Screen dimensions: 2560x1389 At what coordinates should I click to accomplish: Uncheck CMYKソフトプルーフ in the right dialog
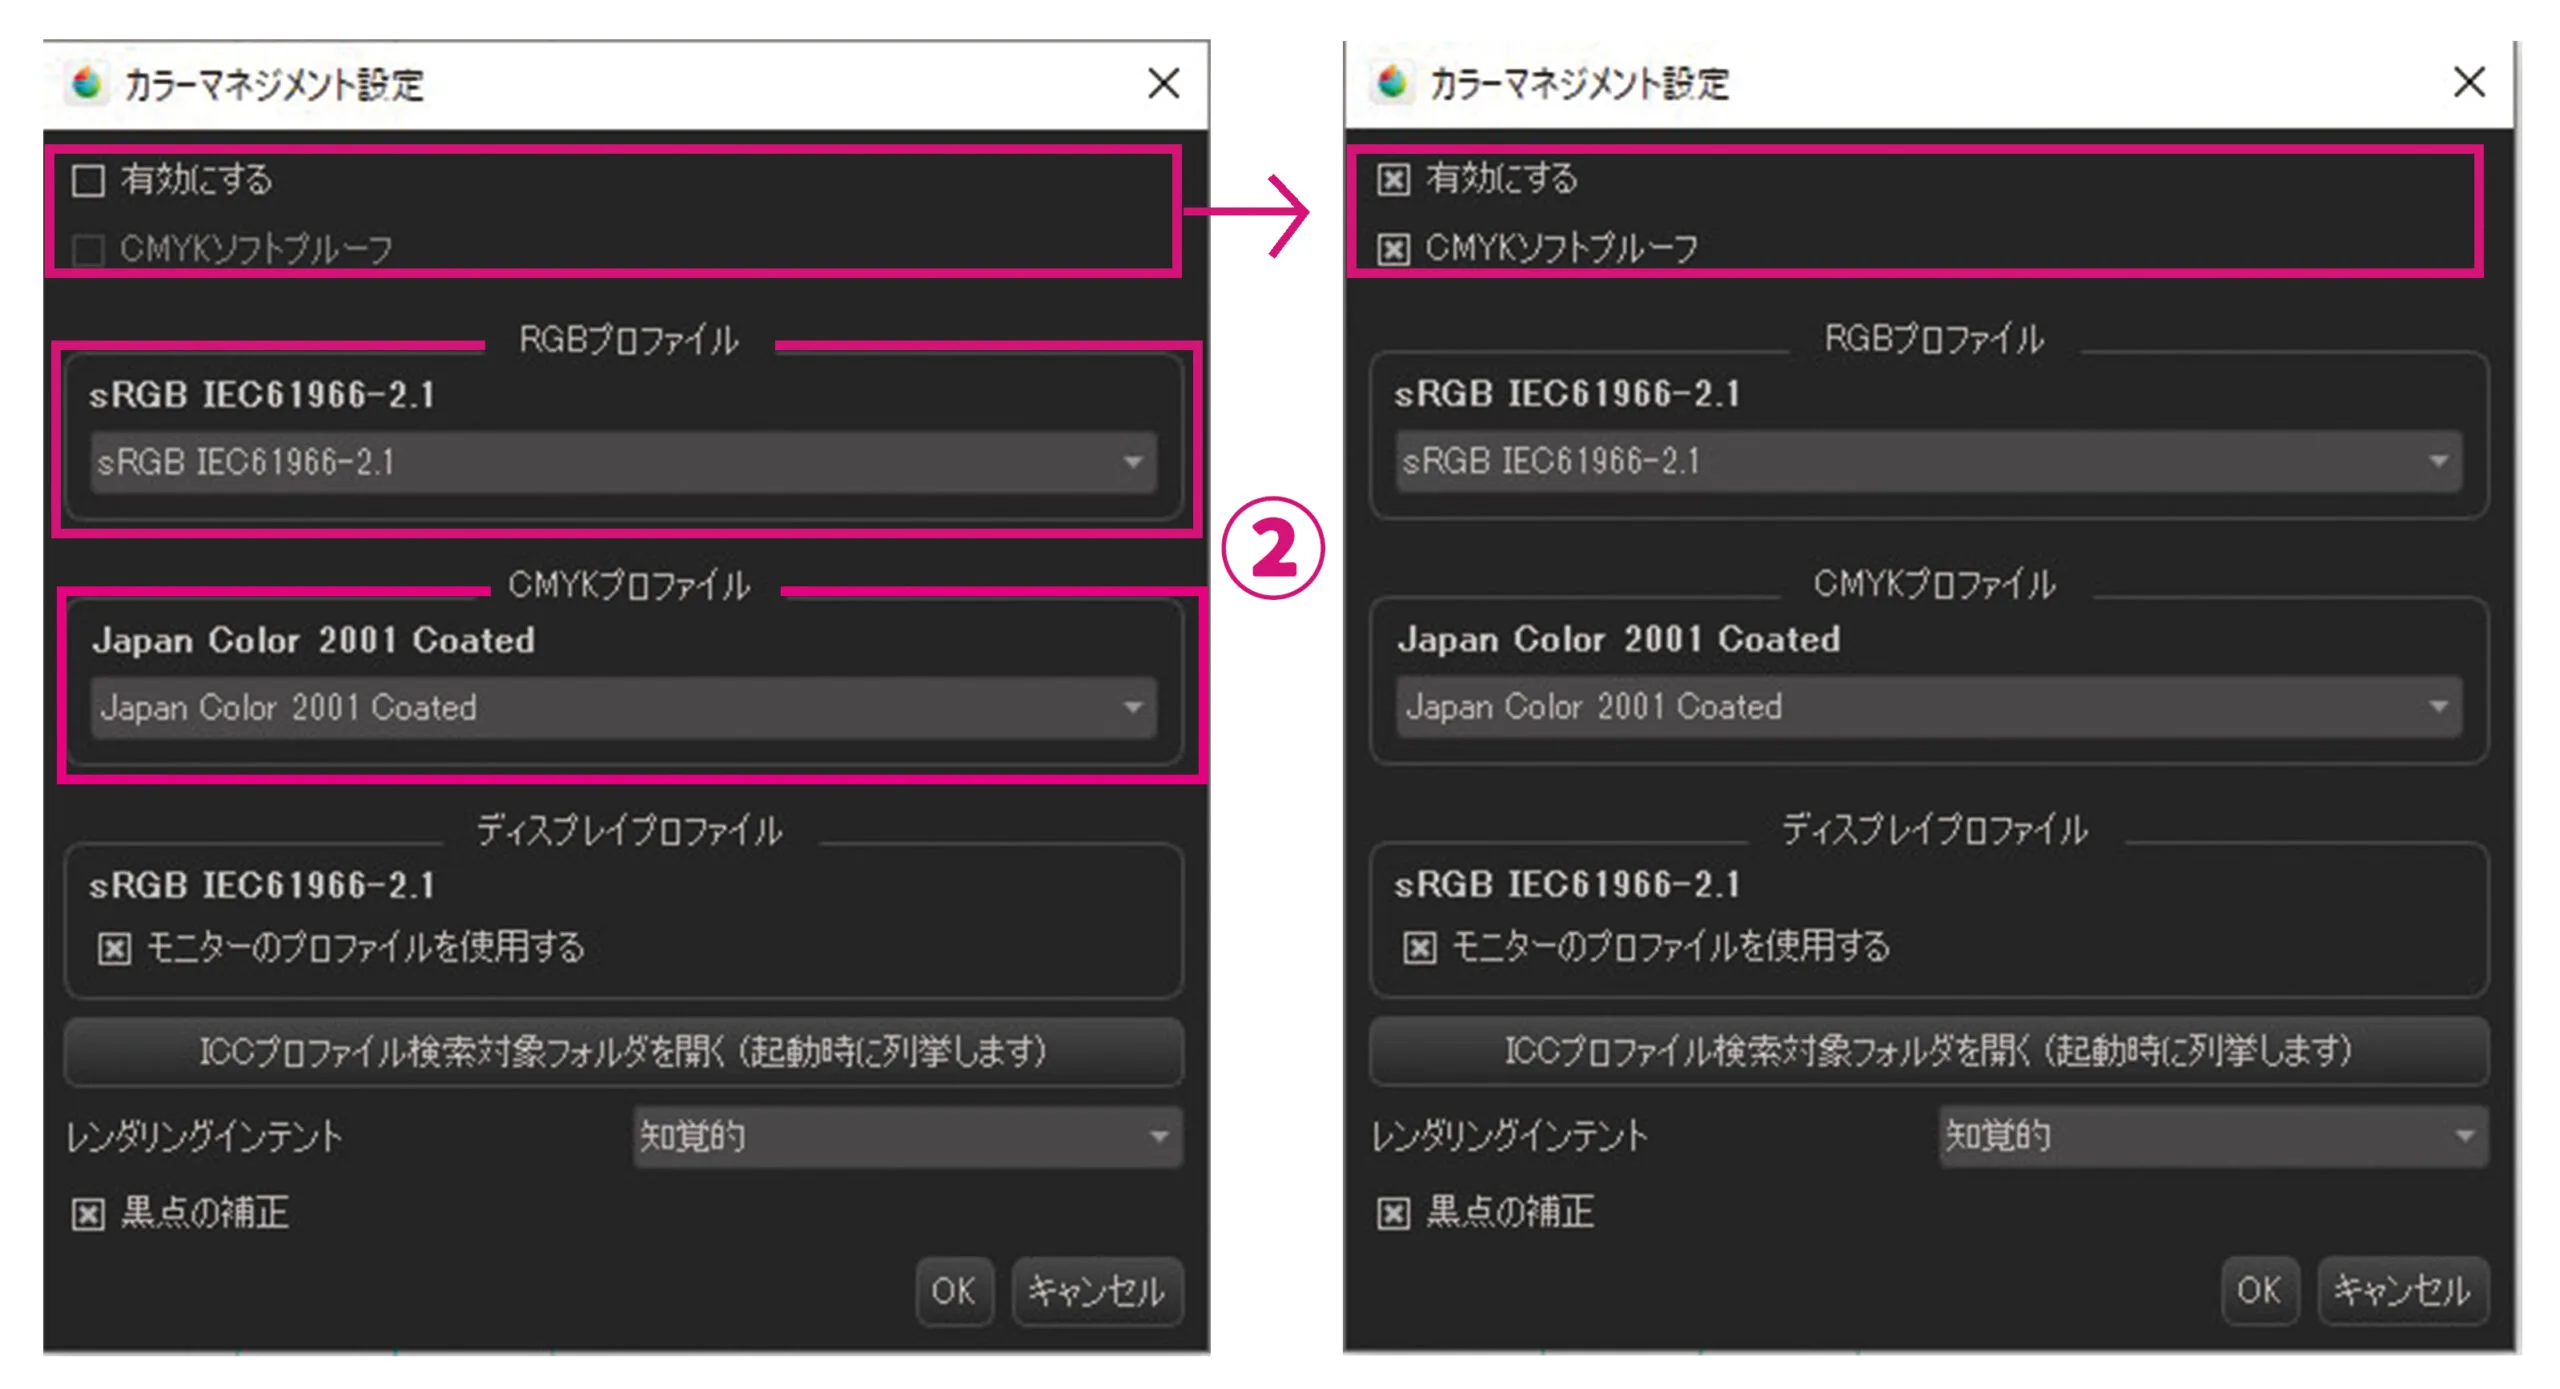click(1393, 248)
